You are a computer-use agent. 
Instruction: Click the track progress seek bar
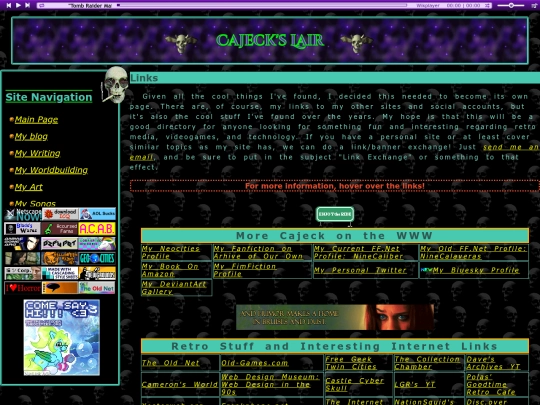[x=262, y=6]
